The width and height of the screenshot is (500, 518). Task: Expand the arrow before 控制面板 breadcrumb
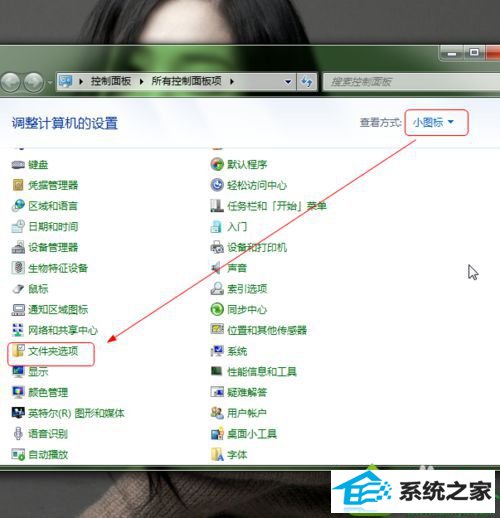coord(81,81)
